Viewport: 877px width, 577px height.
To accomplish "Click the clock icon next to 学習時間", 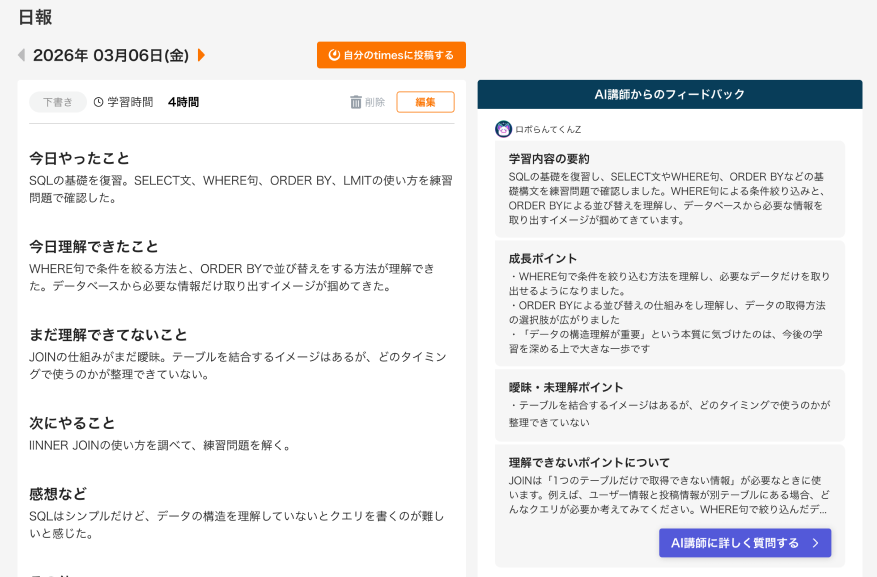I will pyautogui.click(x=96, y=102).
